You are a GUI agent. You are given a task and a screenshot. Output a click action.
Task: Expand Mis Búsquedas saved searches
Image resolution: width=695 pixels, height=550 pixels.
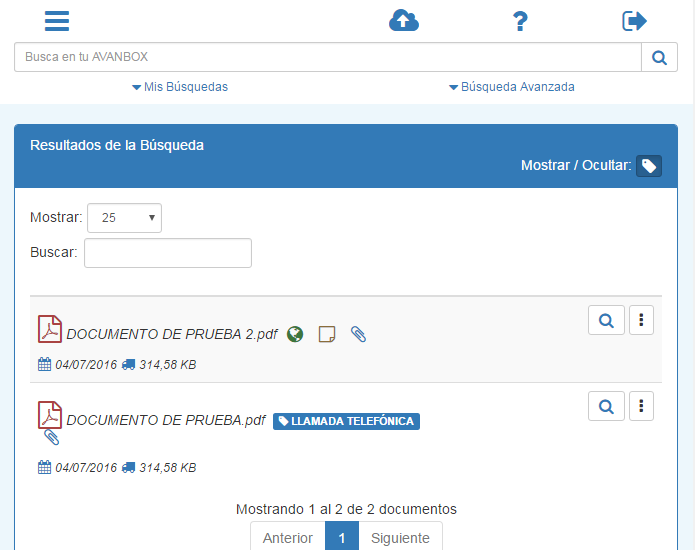click(180, 87)
